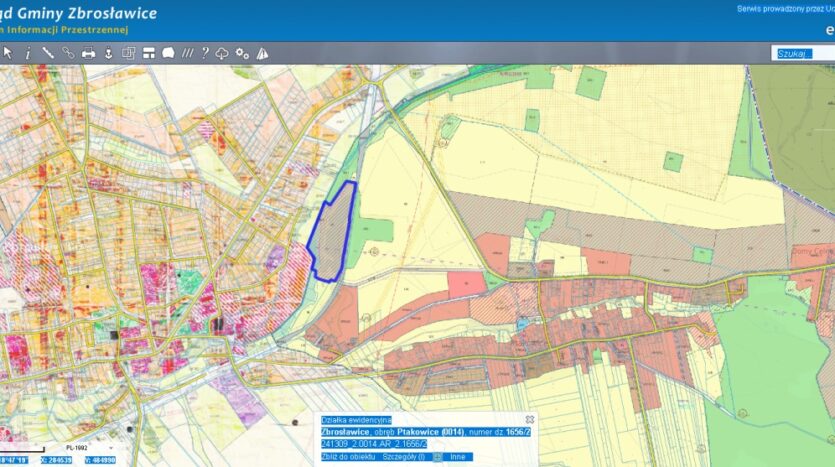This screenshot has width=835, height=467.
Task: Open Szczegóły details for the parcel
Action: click(x=403, y=456)
